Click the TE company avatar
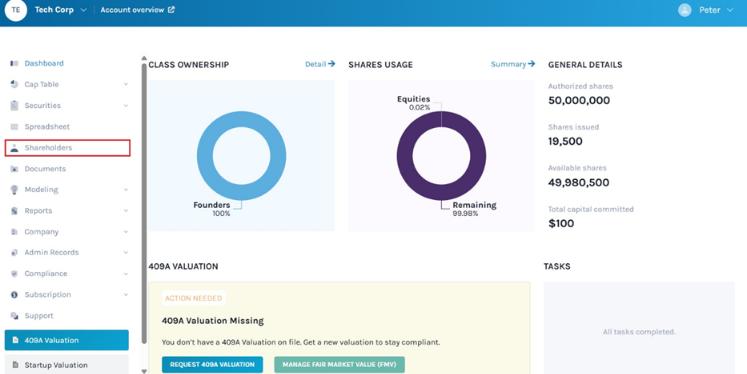The height and width of the screenshot is (374, 747). (16, 10)
